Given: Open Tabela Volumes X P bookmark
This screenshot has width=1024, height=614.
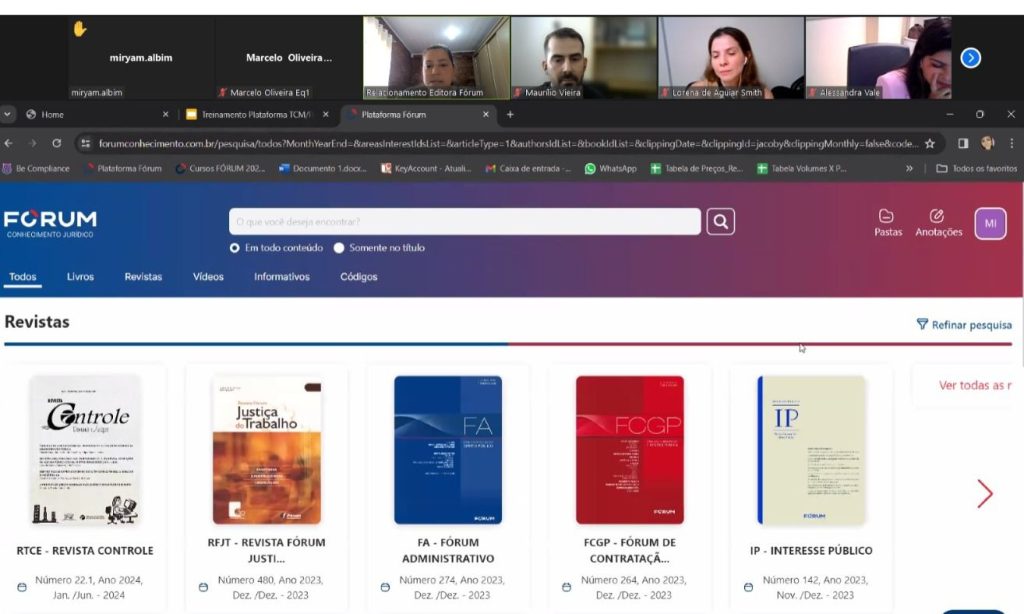Looking at the screenshot, I should [801, 169].
